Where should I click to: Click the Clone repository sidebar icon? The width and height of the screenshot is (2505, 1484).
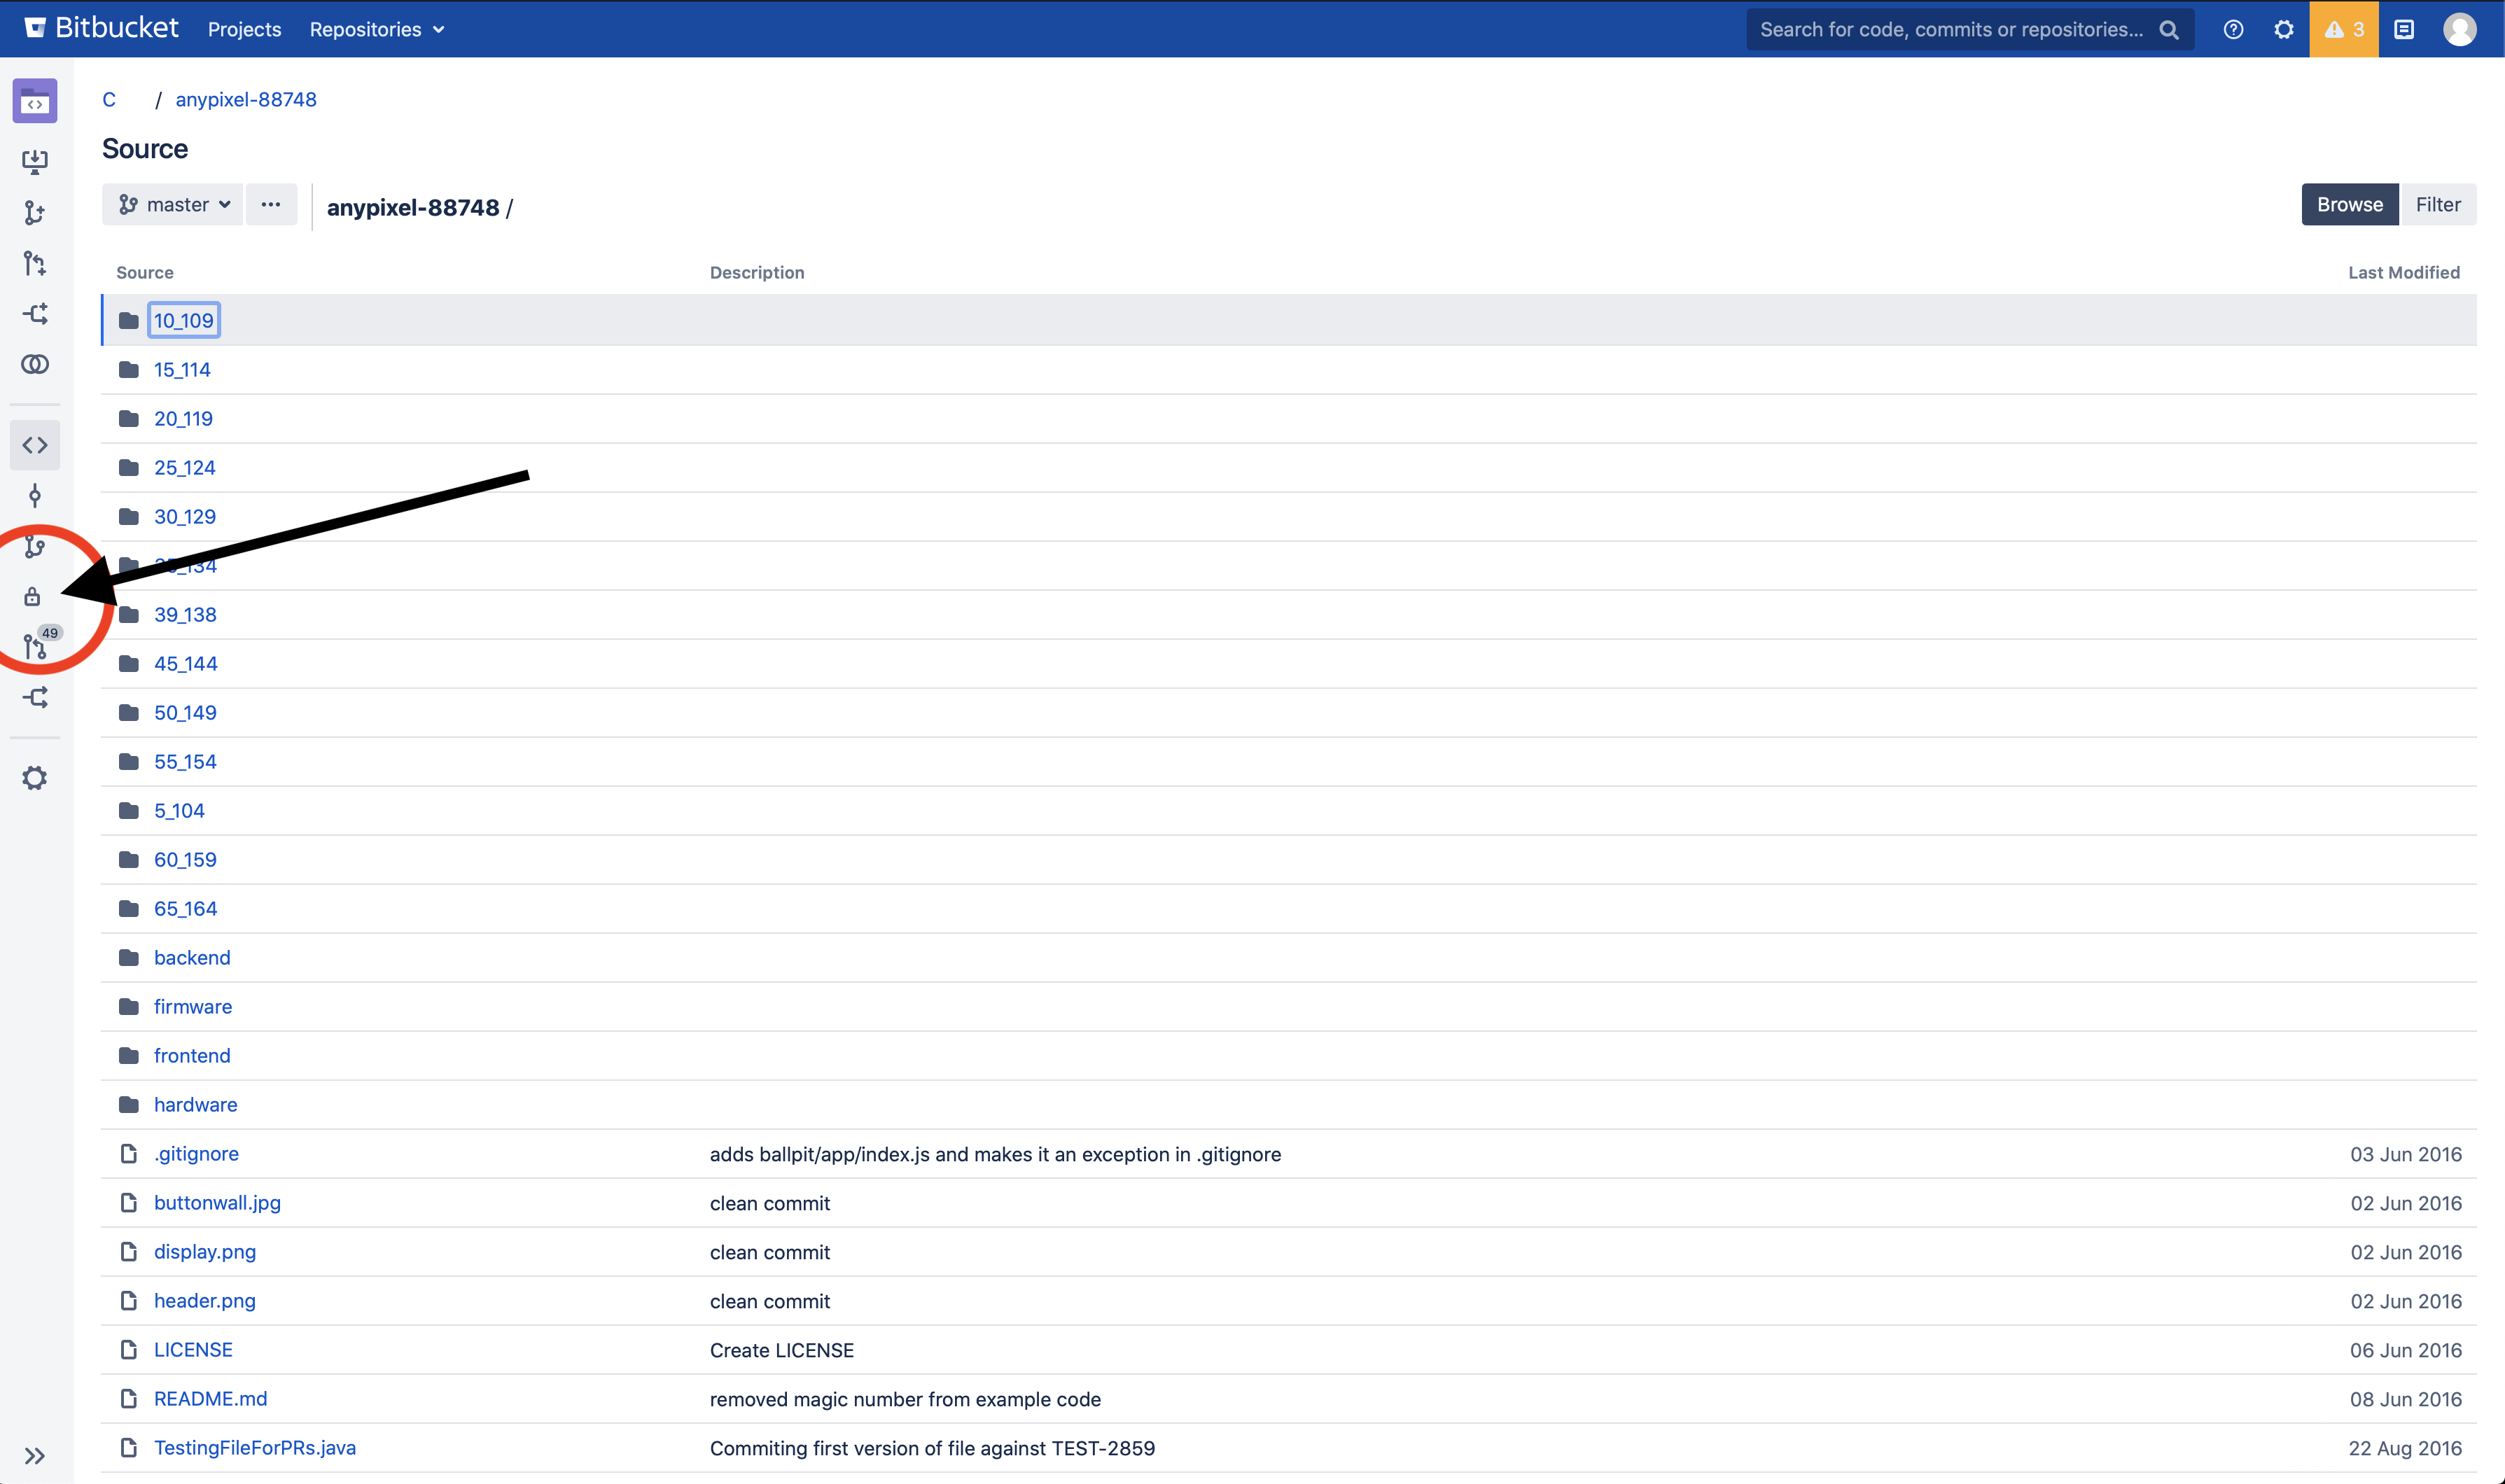[x=35, y=161]
